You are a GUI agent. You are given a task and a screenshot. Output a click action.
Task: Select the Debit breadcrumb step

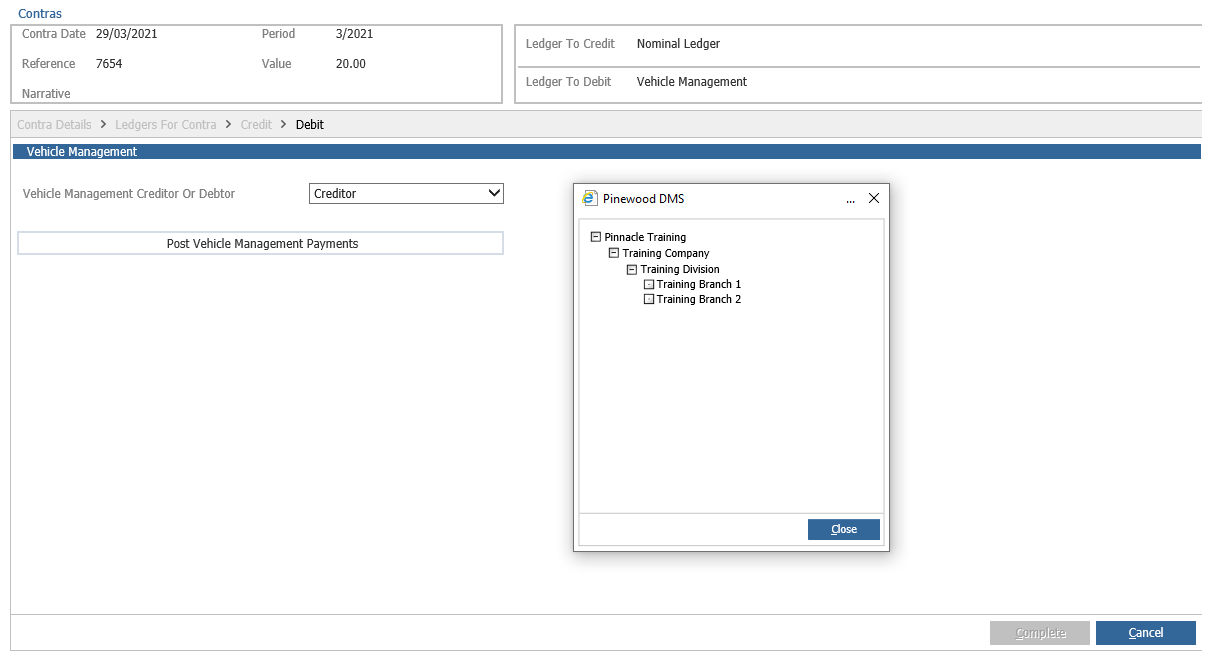[x=310, y=125]
